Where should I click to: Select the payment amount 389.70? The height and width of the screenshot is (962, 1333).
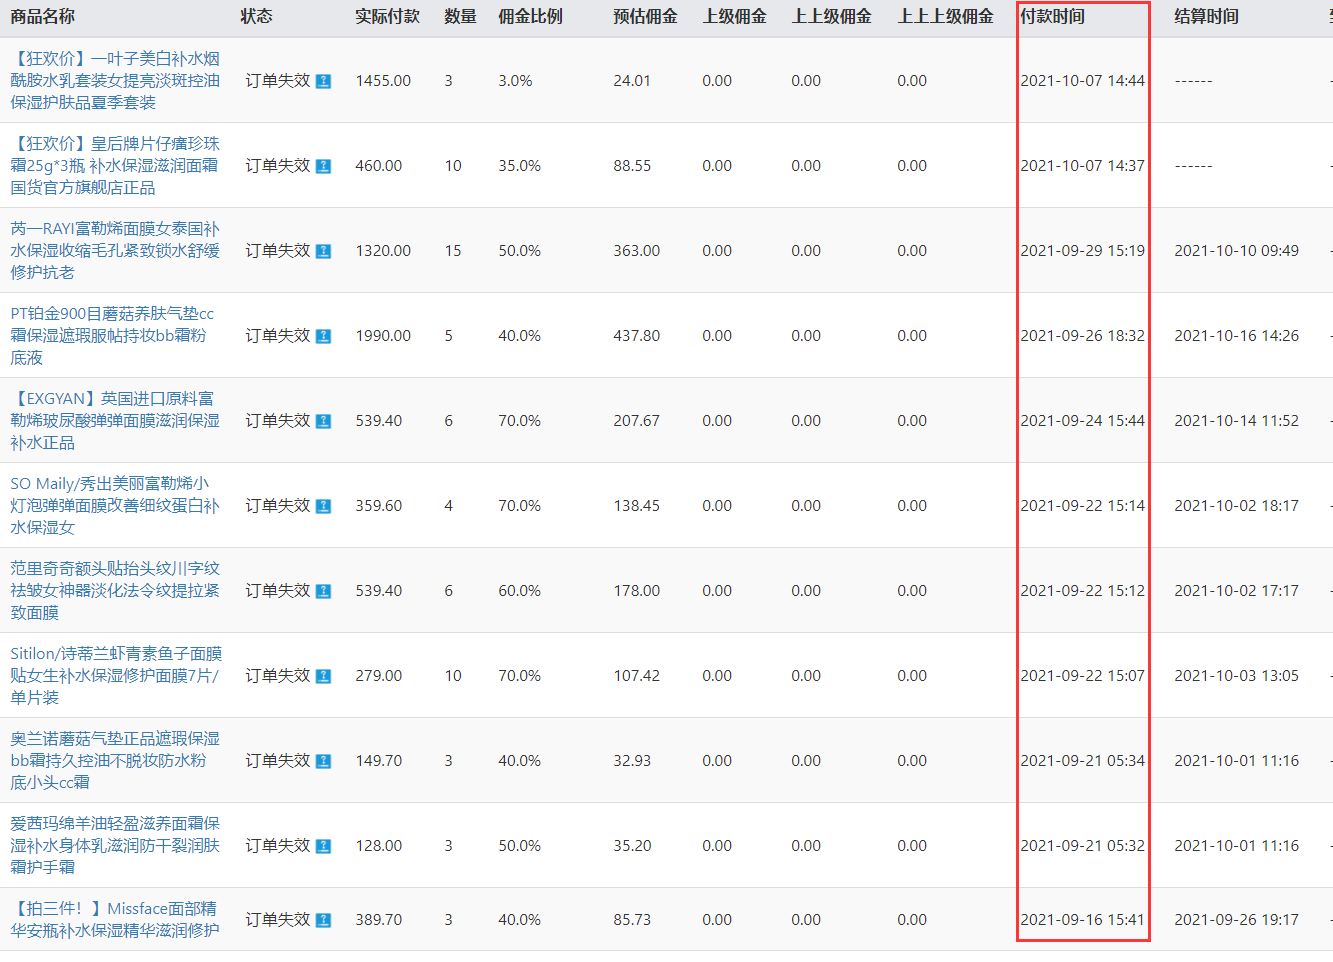click(x=379, y=920)
